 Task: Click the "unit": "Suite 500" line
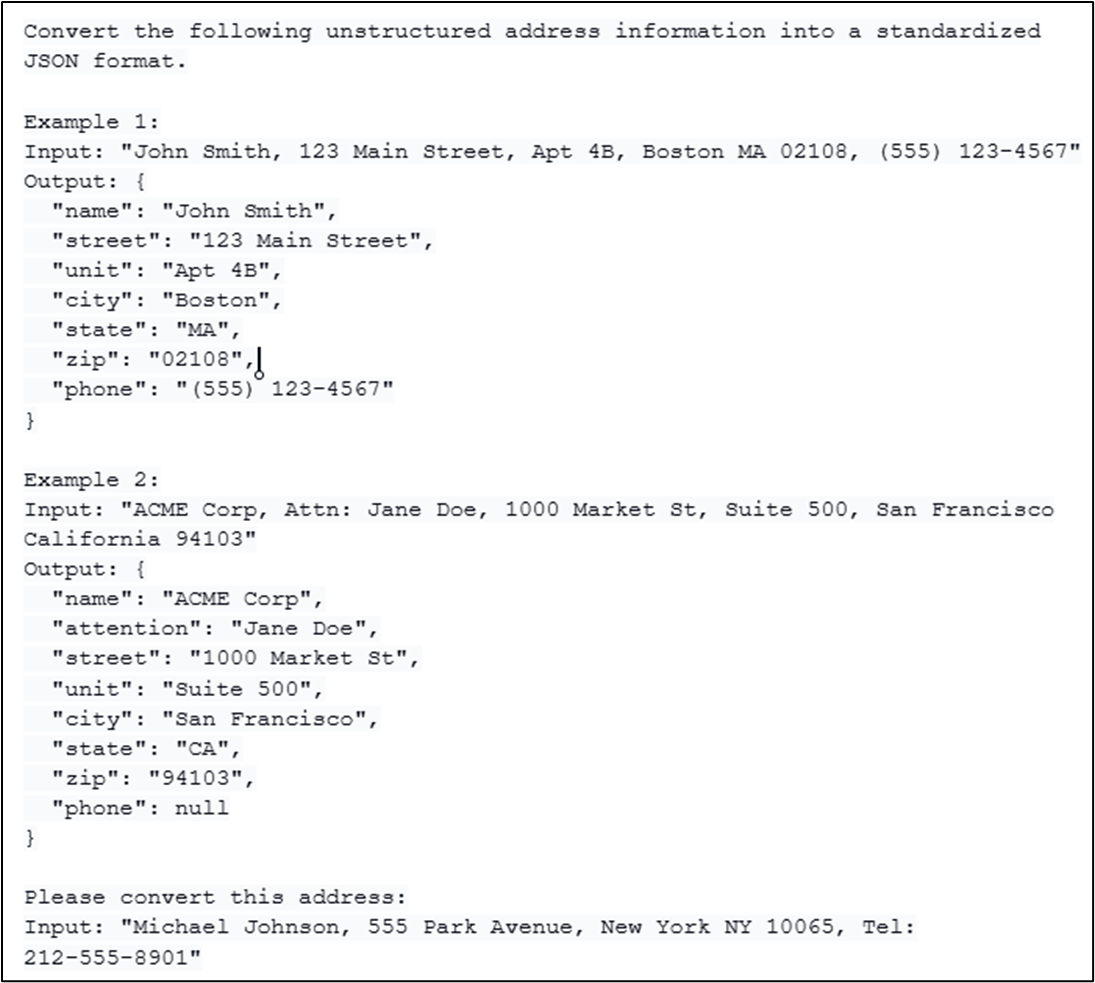tap(188, 689)
